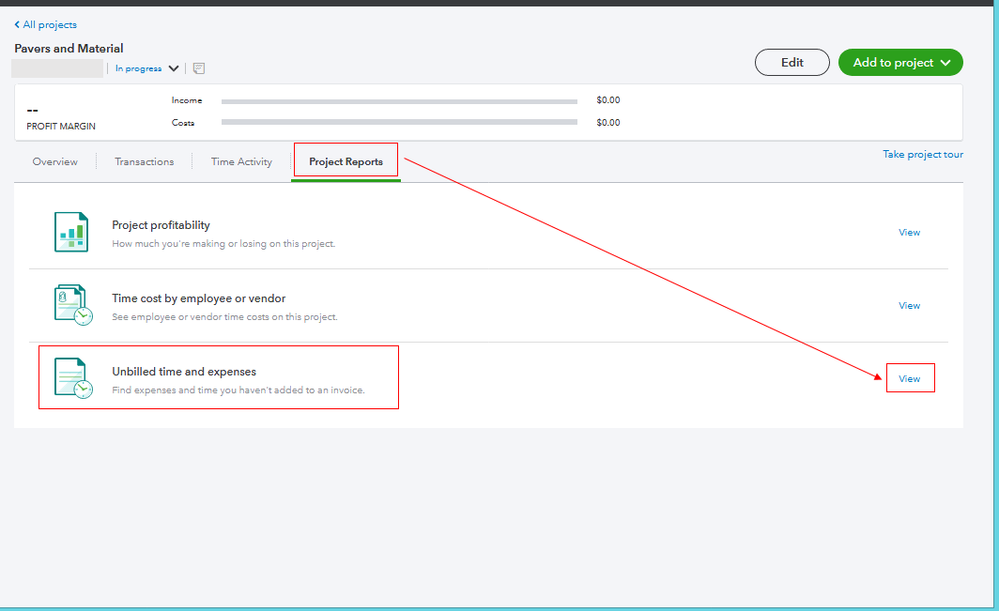Screen dimensions: 999x611
Task: Select the Project Reports tab
Action: (x=346, y=162)
